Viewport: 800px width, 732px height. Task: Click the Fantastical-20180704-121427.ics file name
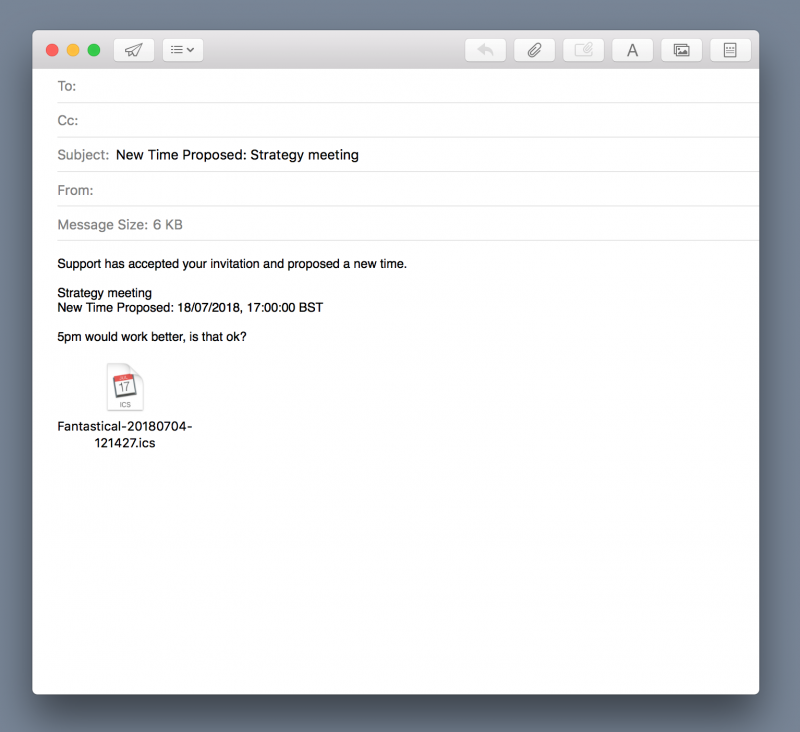tap(125, 435)
